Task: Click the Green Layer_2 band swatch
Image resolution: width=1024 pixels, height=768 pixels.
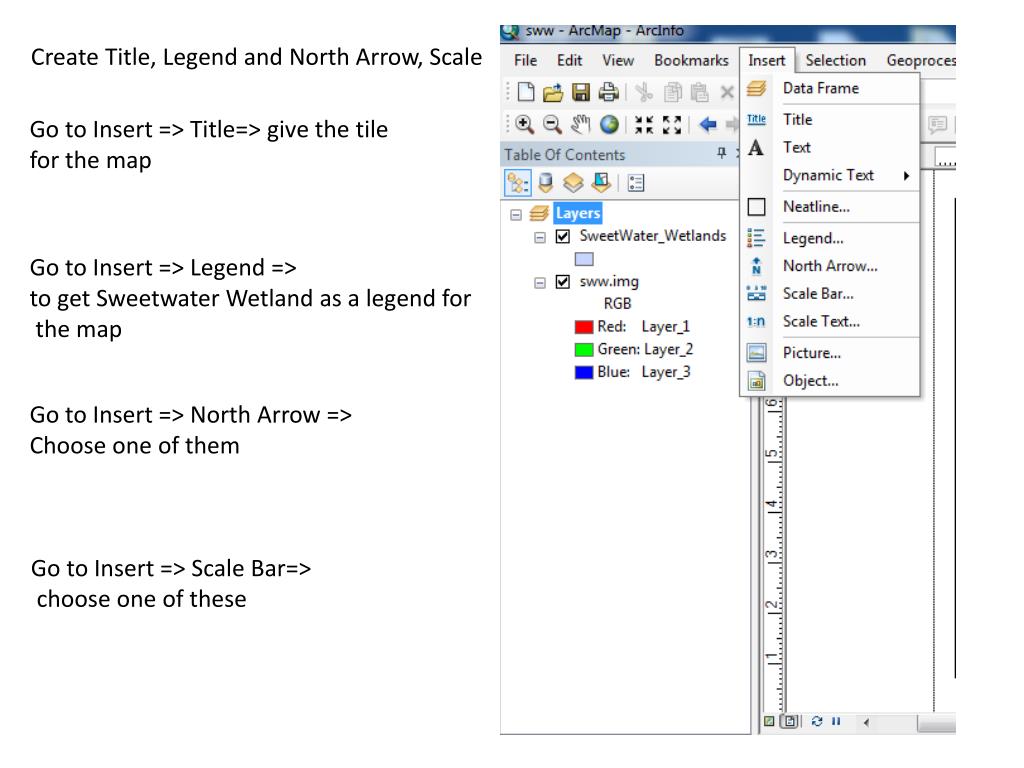Action: [584, 349]
